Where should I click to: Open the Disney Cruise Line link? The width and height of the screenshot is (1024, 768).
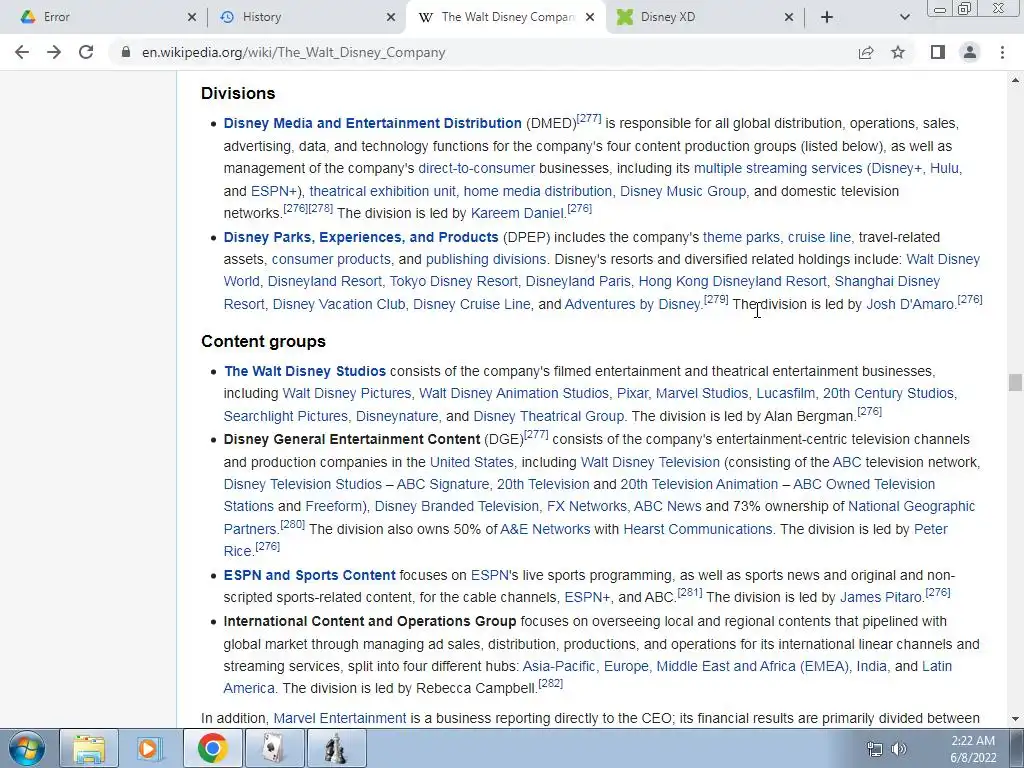[x=472, y=304]
